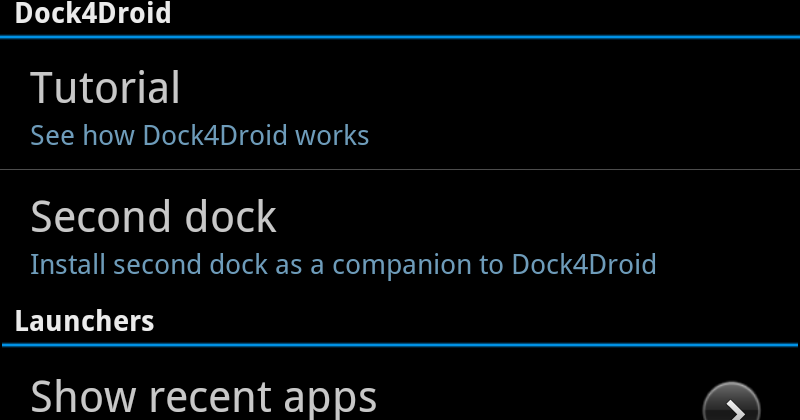Tap the word 'See' in the Tutorial description
800x420 pixels.
pyautogui.click(x=53, y=136)
